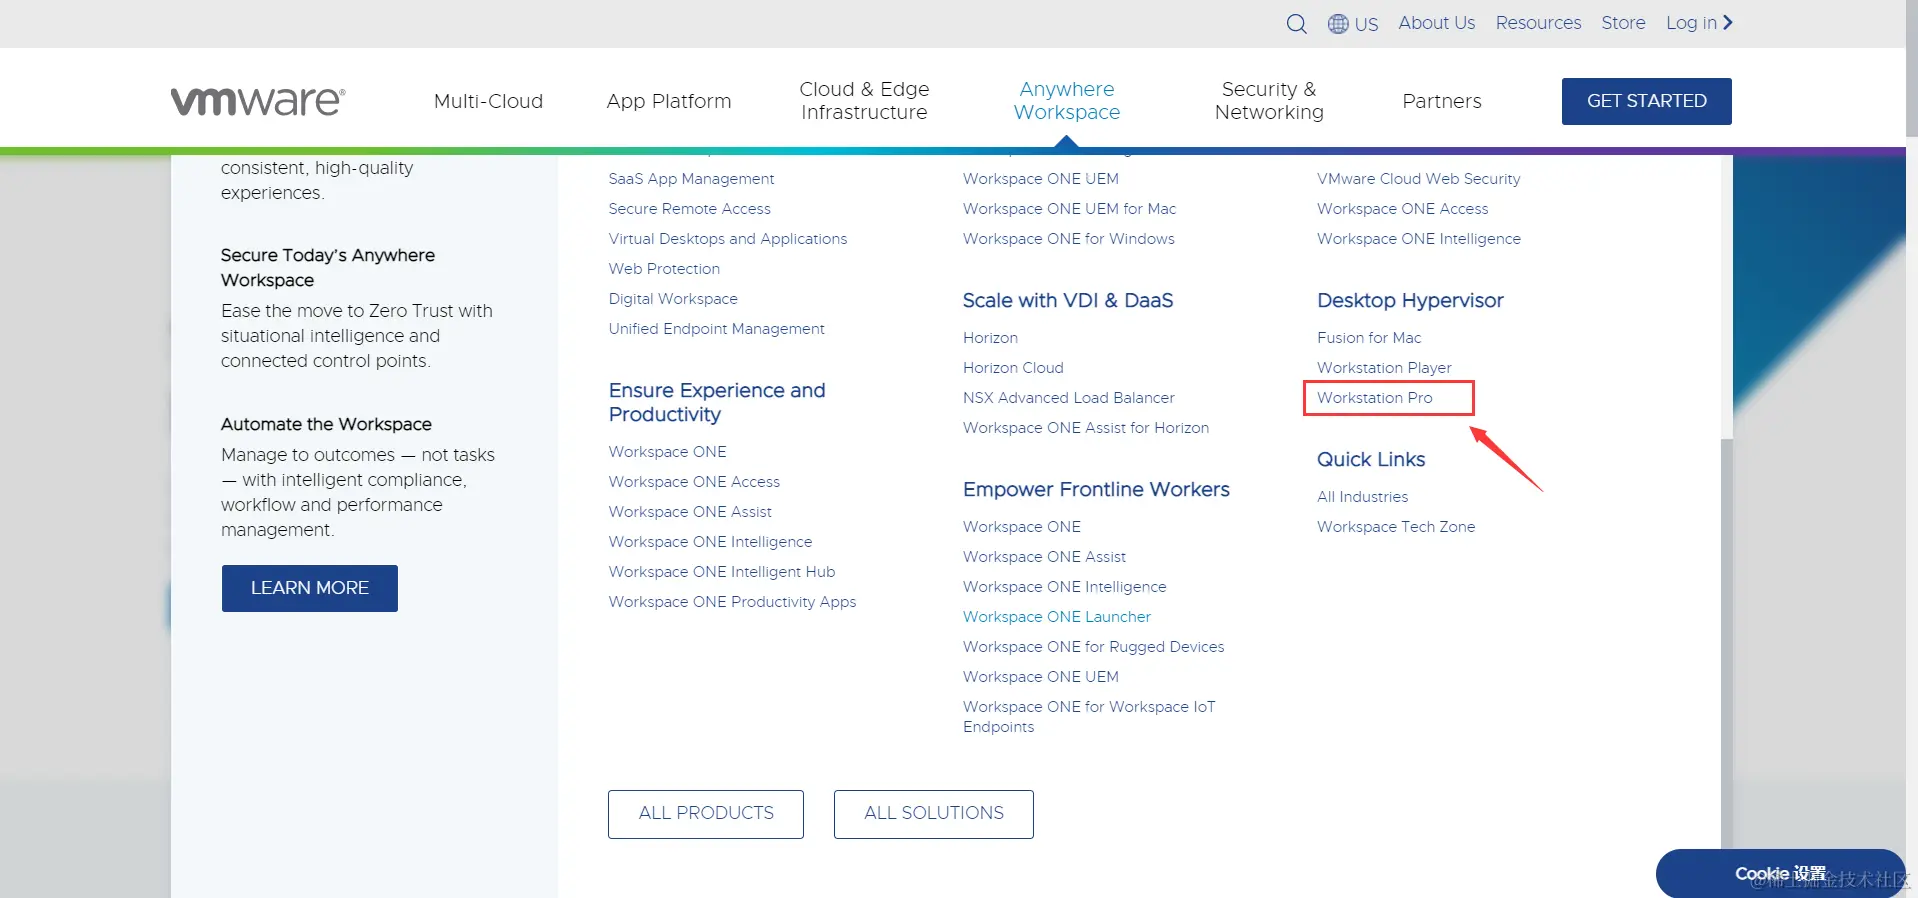The height and width of the screenshot is (898, 1918).
Task: Open Workspace ONE Access under Ensure Experience
Action: [694, 482]
